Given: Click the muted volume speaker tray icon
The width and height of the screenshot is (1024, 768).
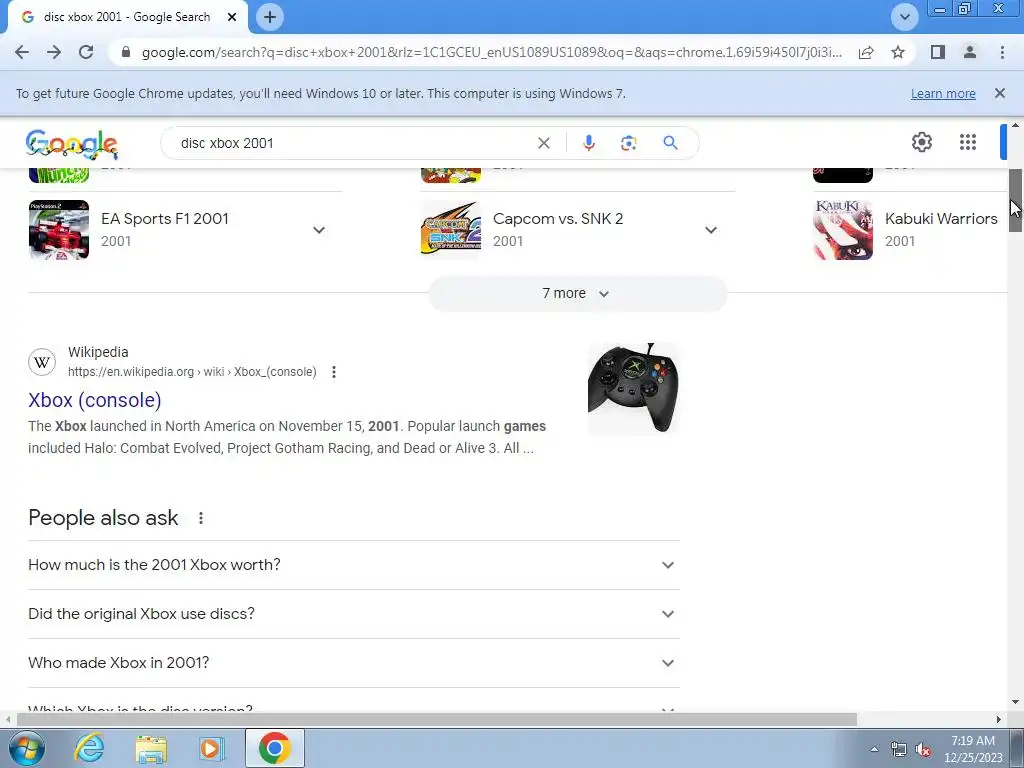Looking at the screenshot, I should [x=923, y=750].
